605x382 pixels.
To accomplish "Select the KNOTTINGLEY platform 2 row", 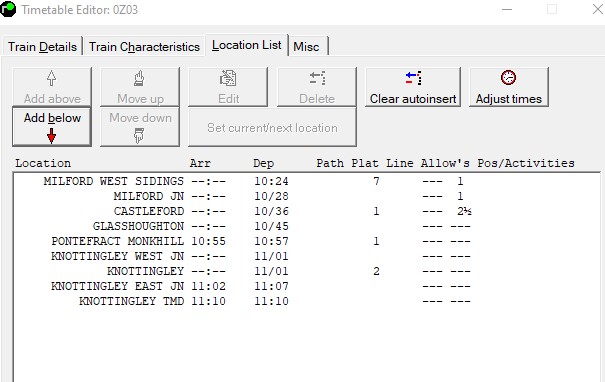I will (307, 271).
